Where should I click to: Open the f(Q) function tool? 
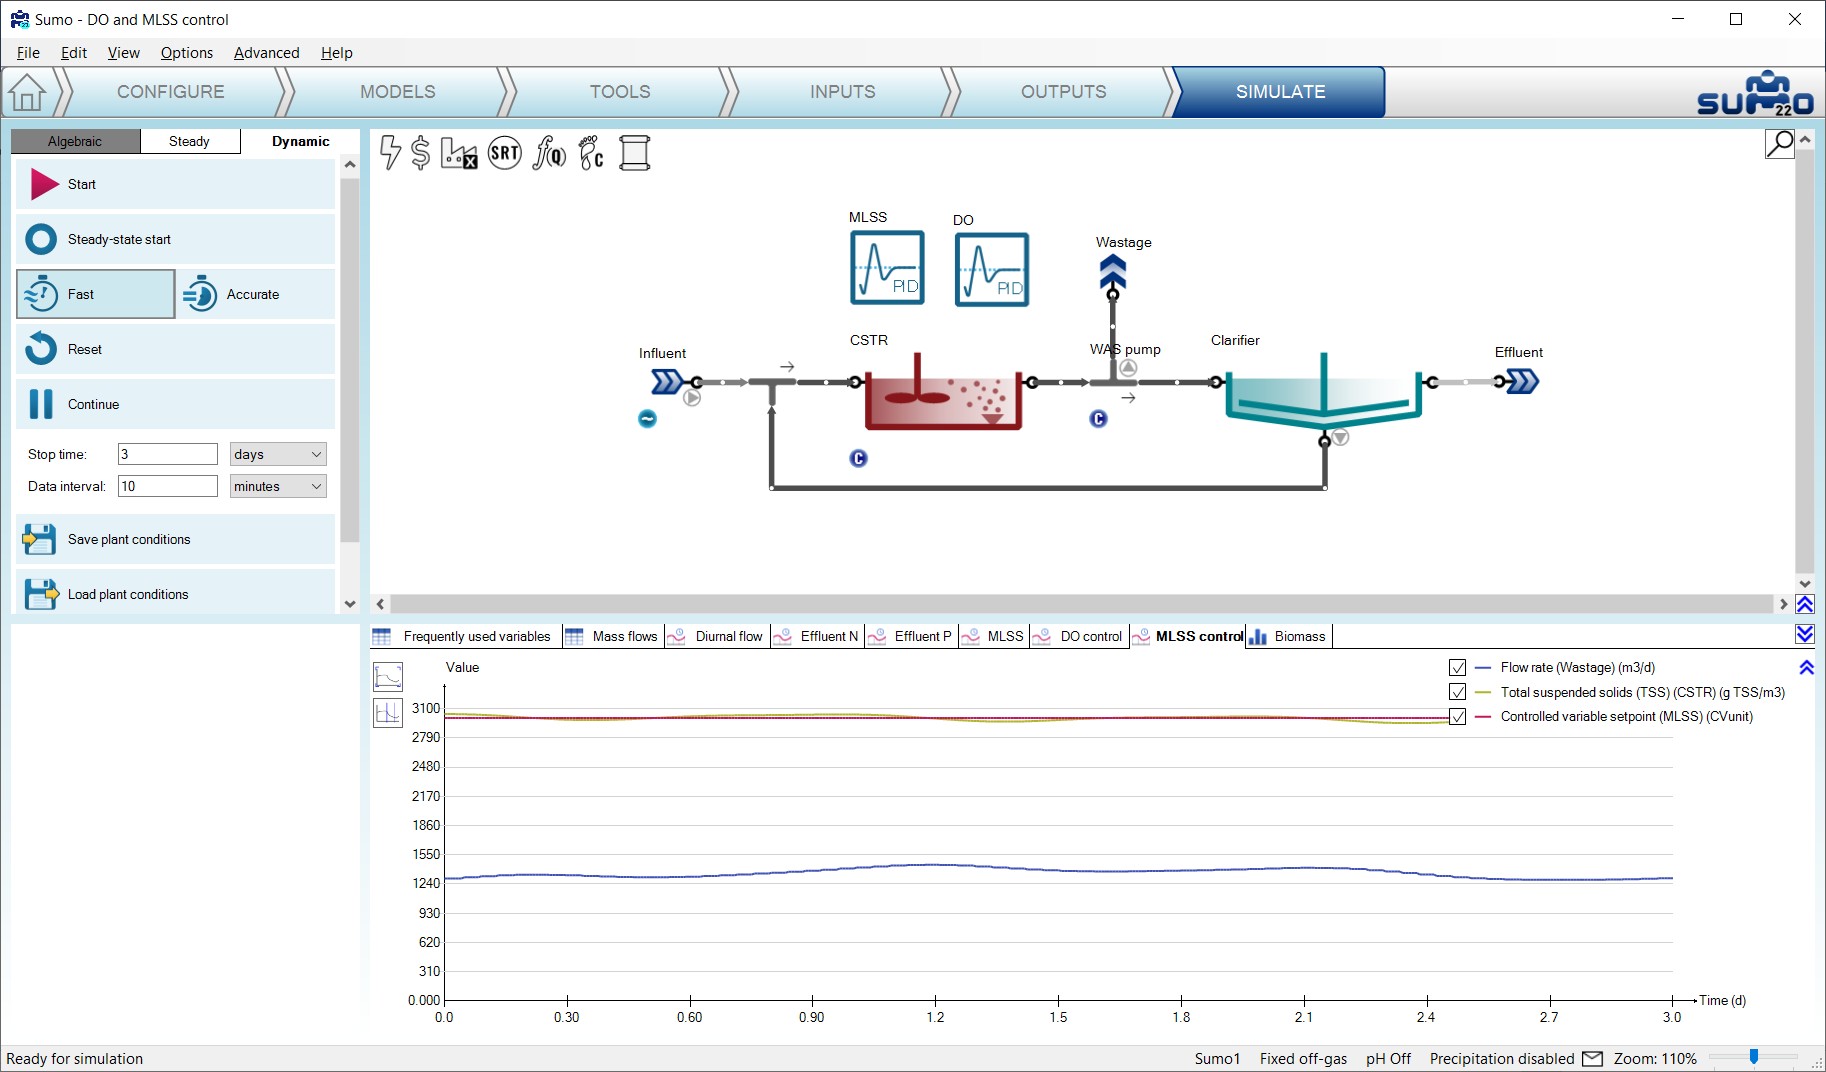549,153
